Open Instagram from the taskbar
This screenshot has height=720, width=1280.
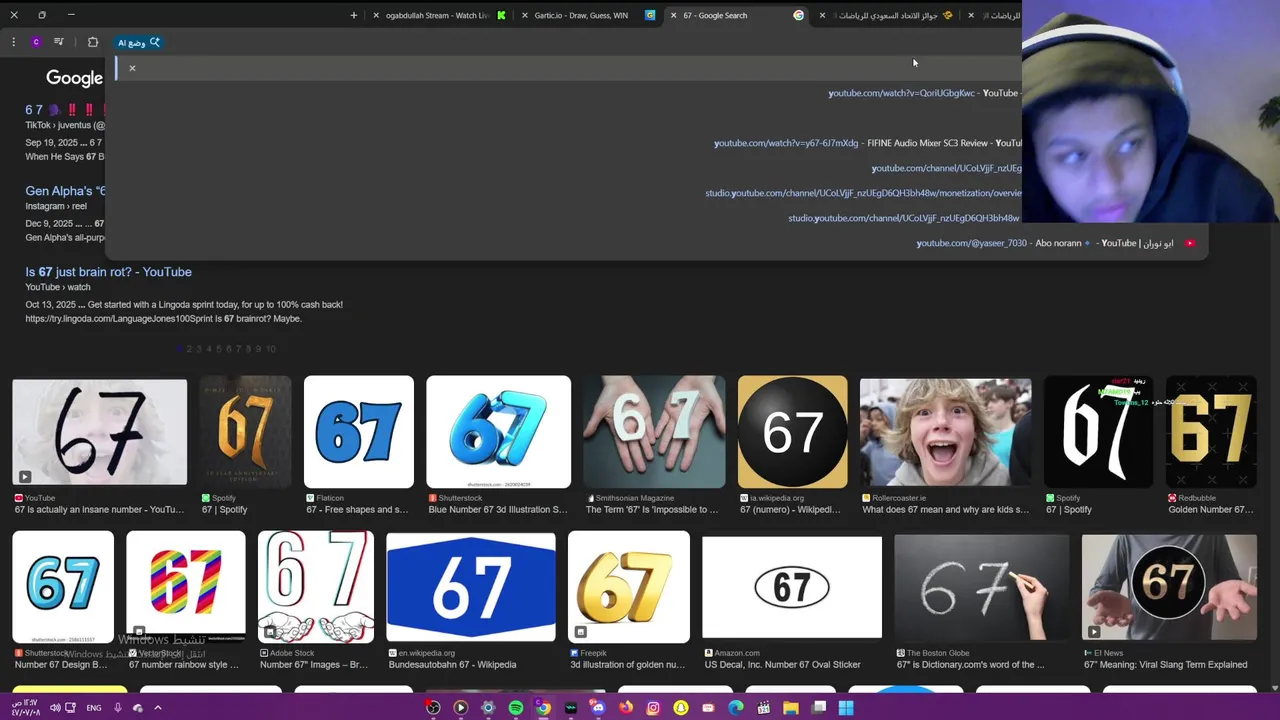click(653, 708)
